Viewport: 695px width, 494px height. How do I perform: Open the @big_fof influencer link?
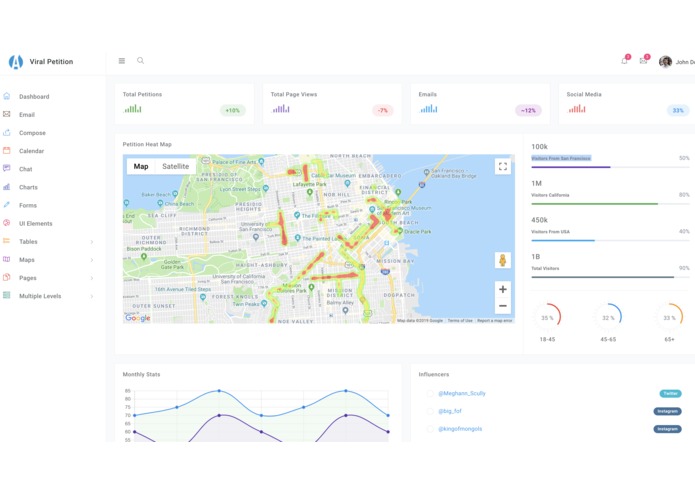coord(449,411)
